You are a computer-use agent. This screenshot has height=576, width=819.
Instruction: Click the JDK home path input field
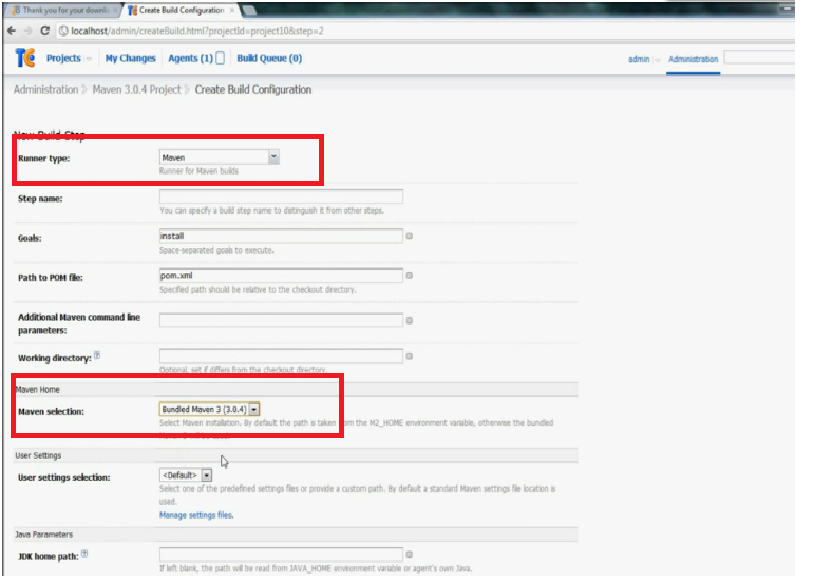[x=280, y=554]
